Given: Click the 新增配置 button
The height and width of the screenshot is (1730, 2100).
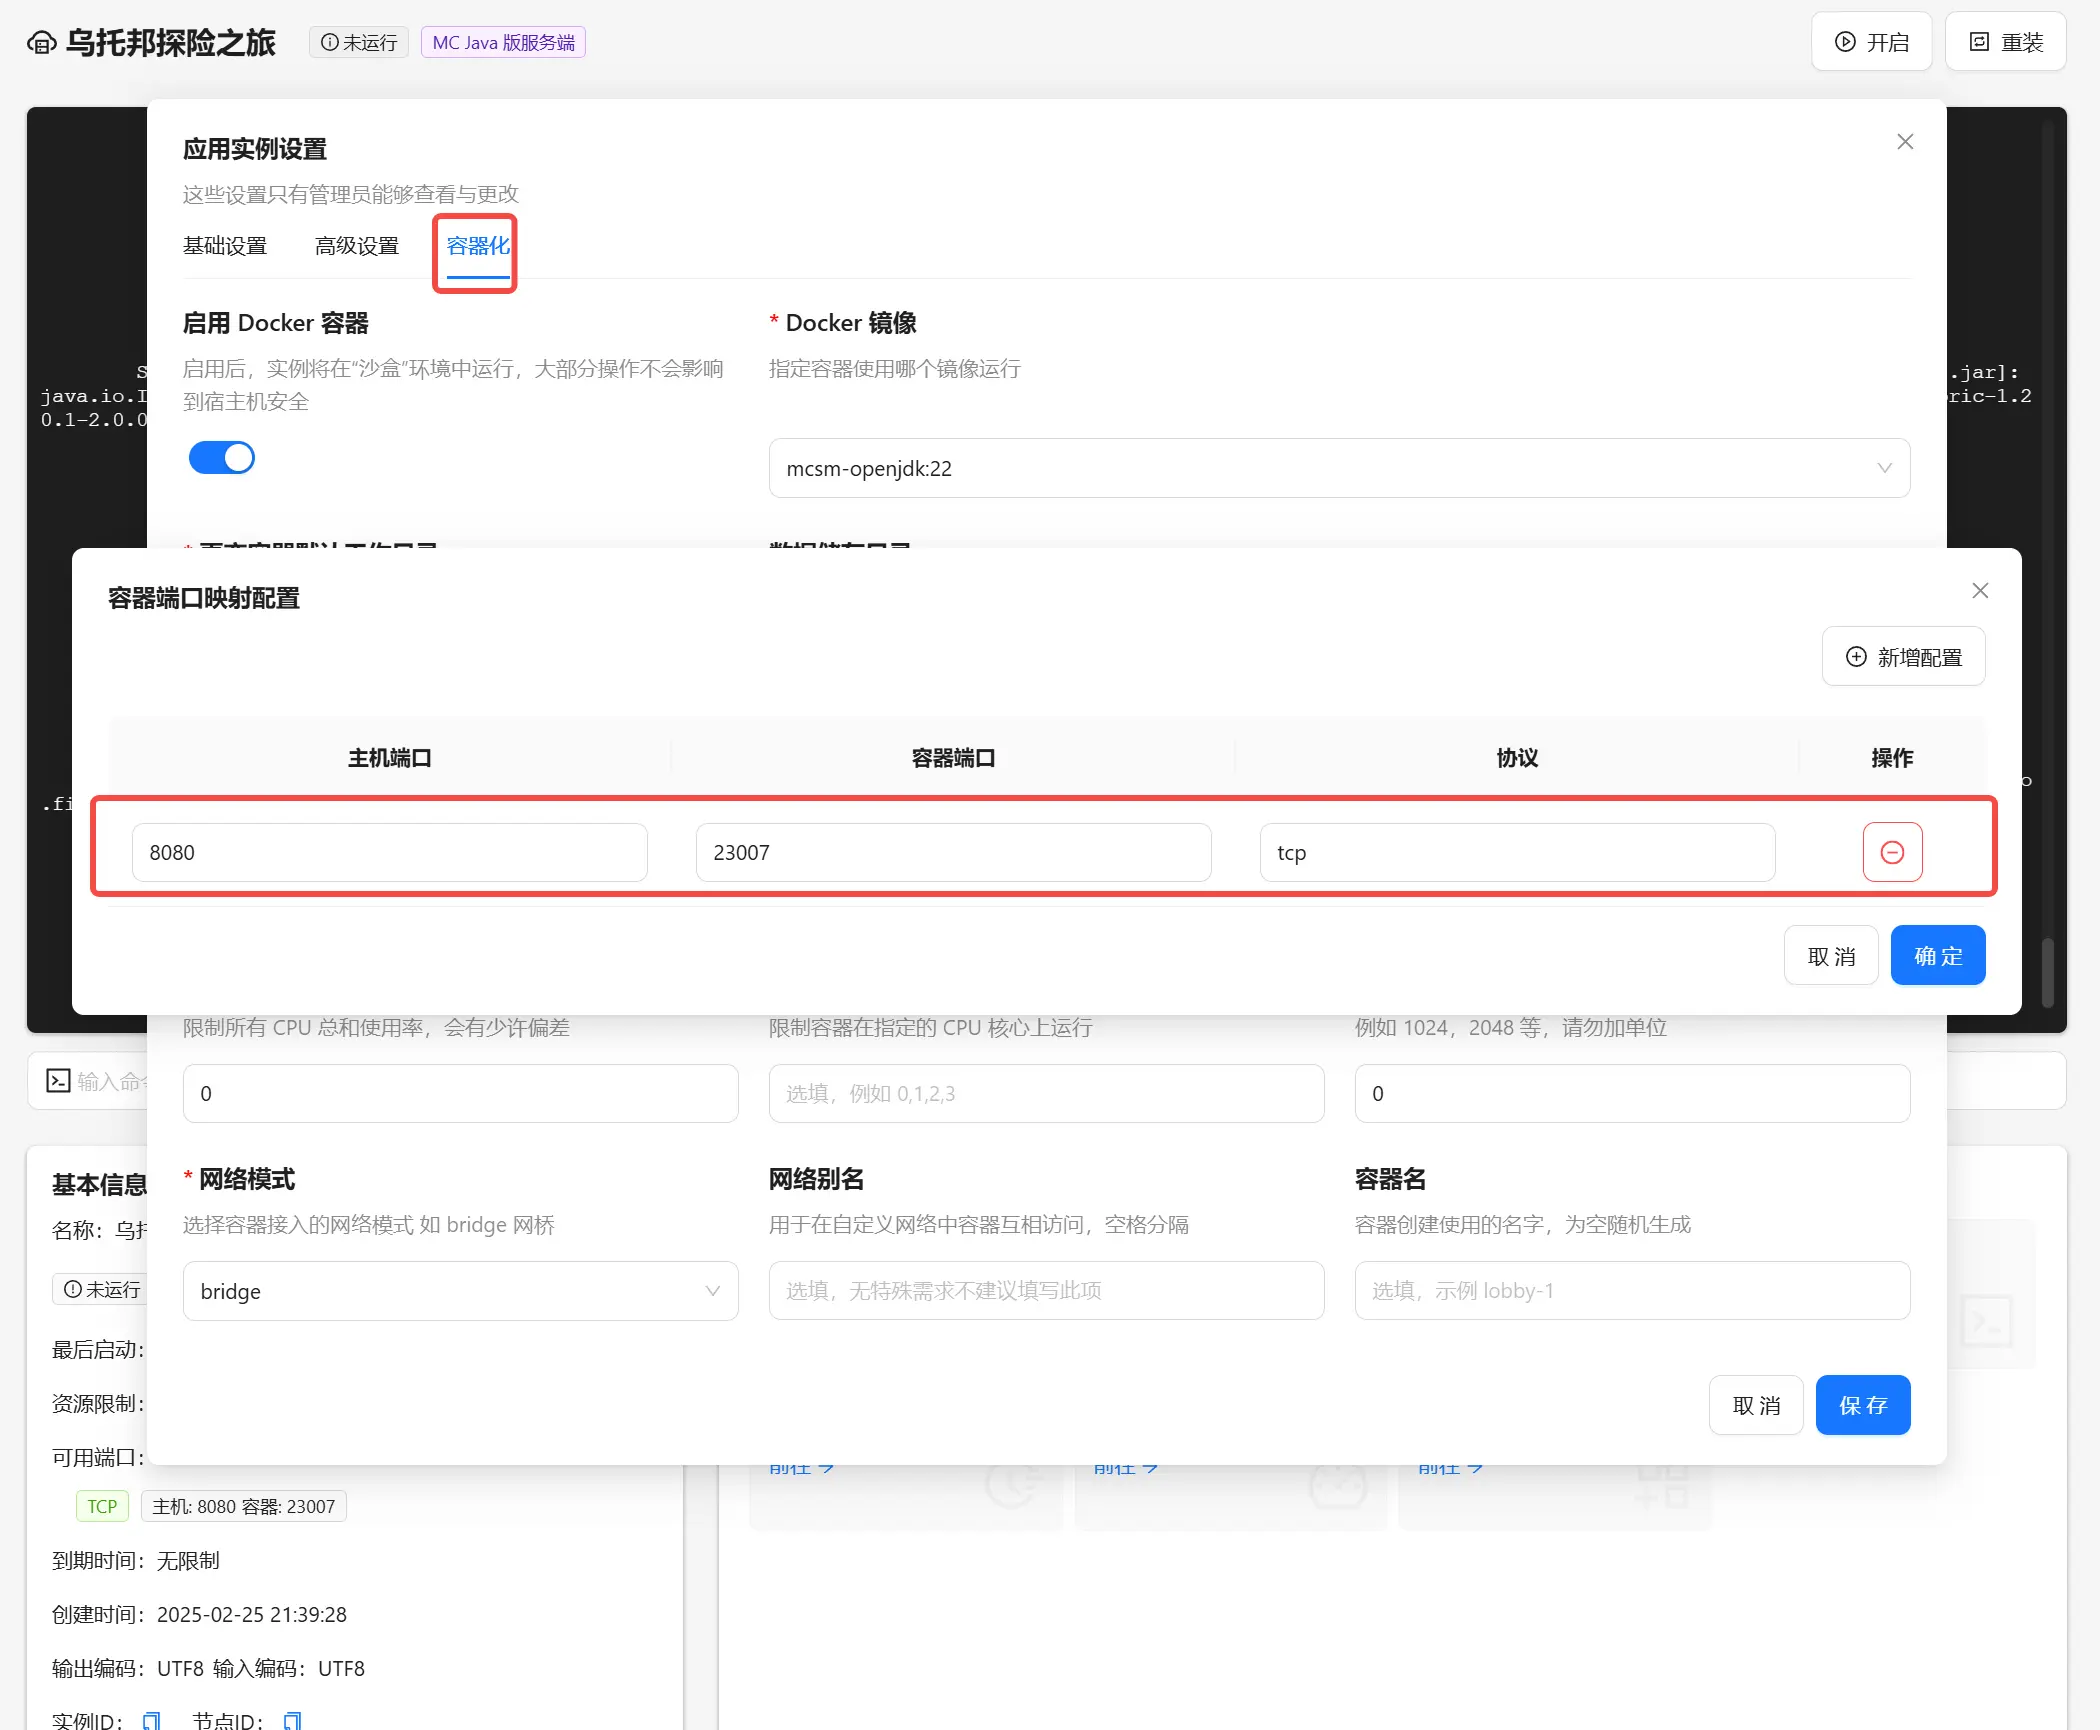Looking at the screenshot, I should click(1903, 657).
